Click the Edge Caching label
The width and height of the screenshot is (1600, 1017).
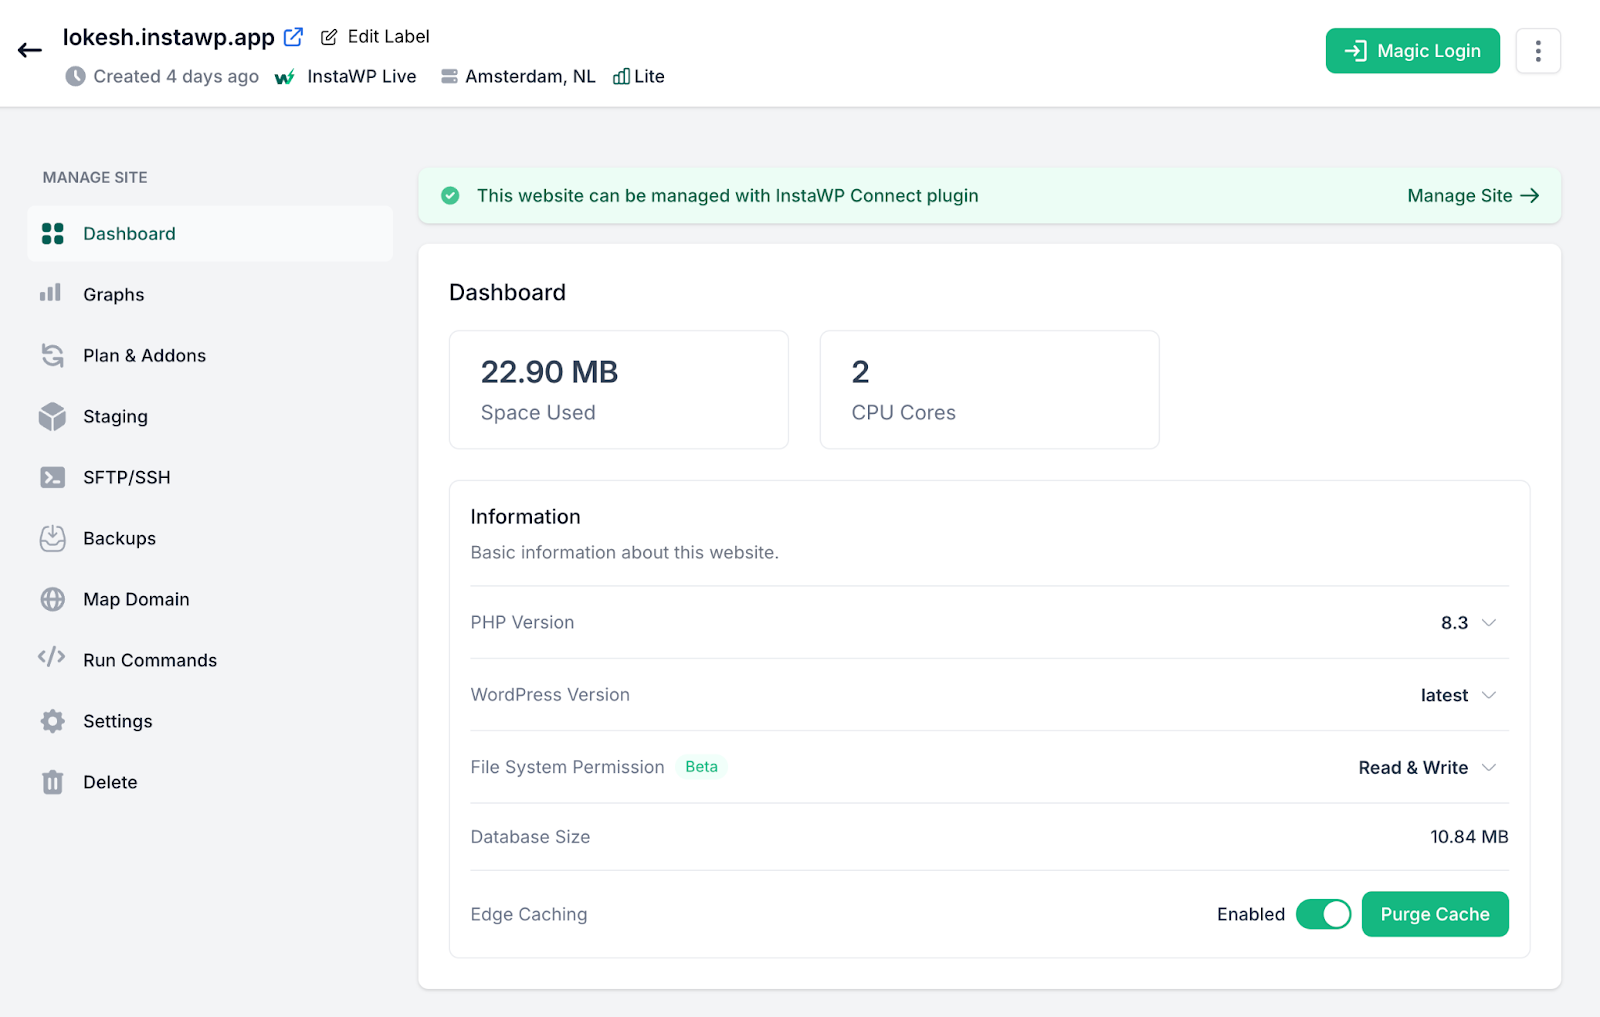[529, 914]
